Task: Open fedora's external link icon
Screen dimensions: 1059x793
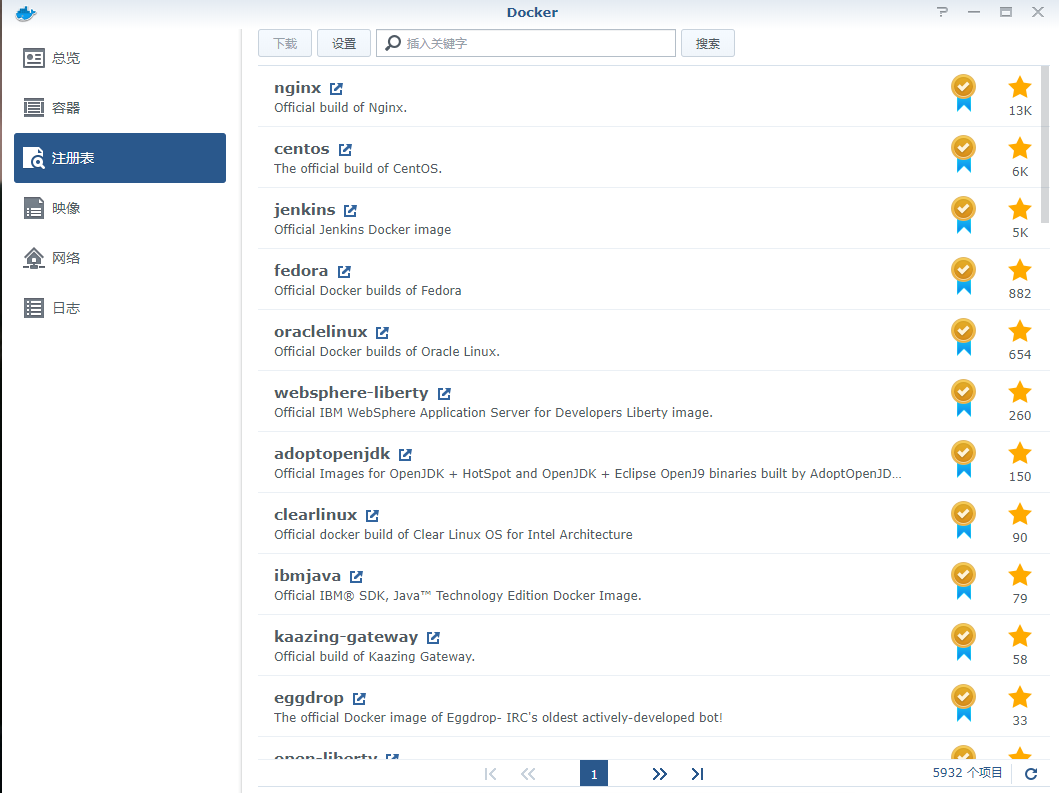Action: (x=344, y=270)
